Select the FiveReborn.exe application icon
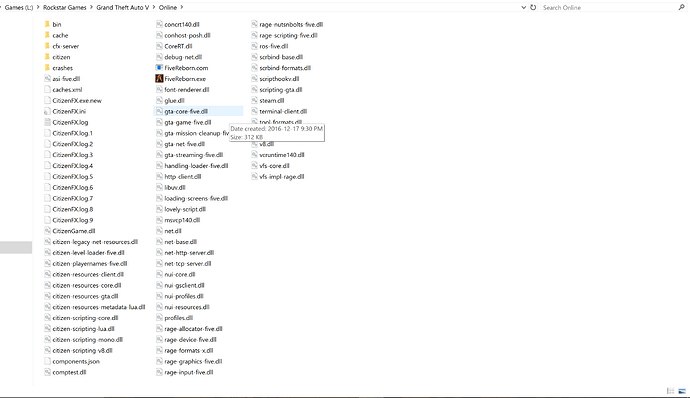Viewport: 690px width, 398px height. click(159, 78)
